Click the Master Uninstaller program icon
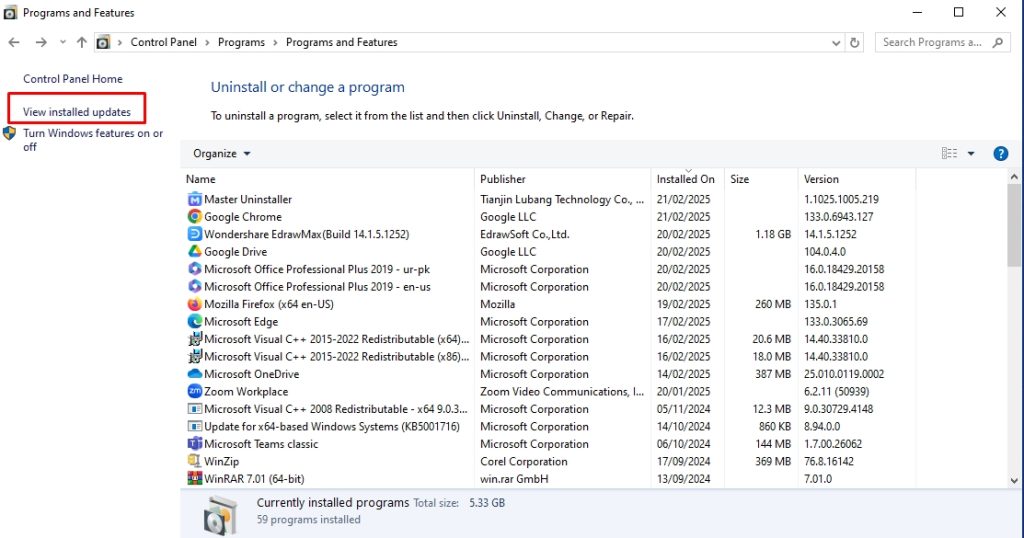This screenshot has width=1024, height=538. pyautogui.click(x=195, y=199)
